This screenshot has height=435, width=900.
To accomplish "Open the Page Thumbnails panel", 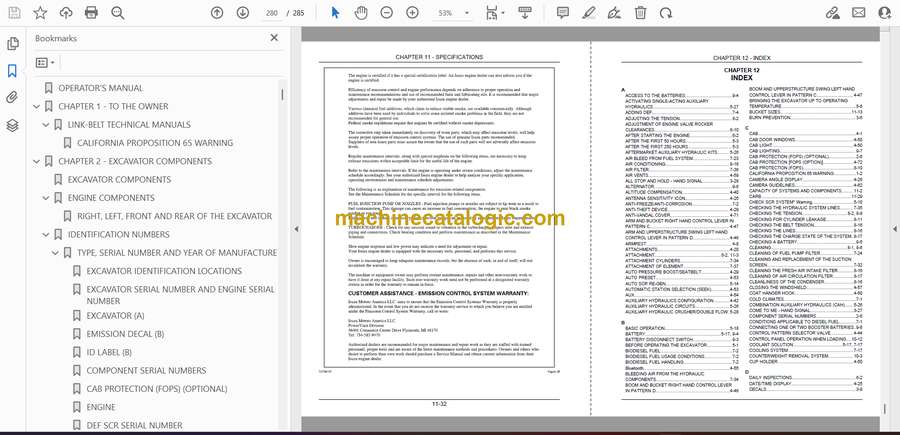I will pos(12,44).
